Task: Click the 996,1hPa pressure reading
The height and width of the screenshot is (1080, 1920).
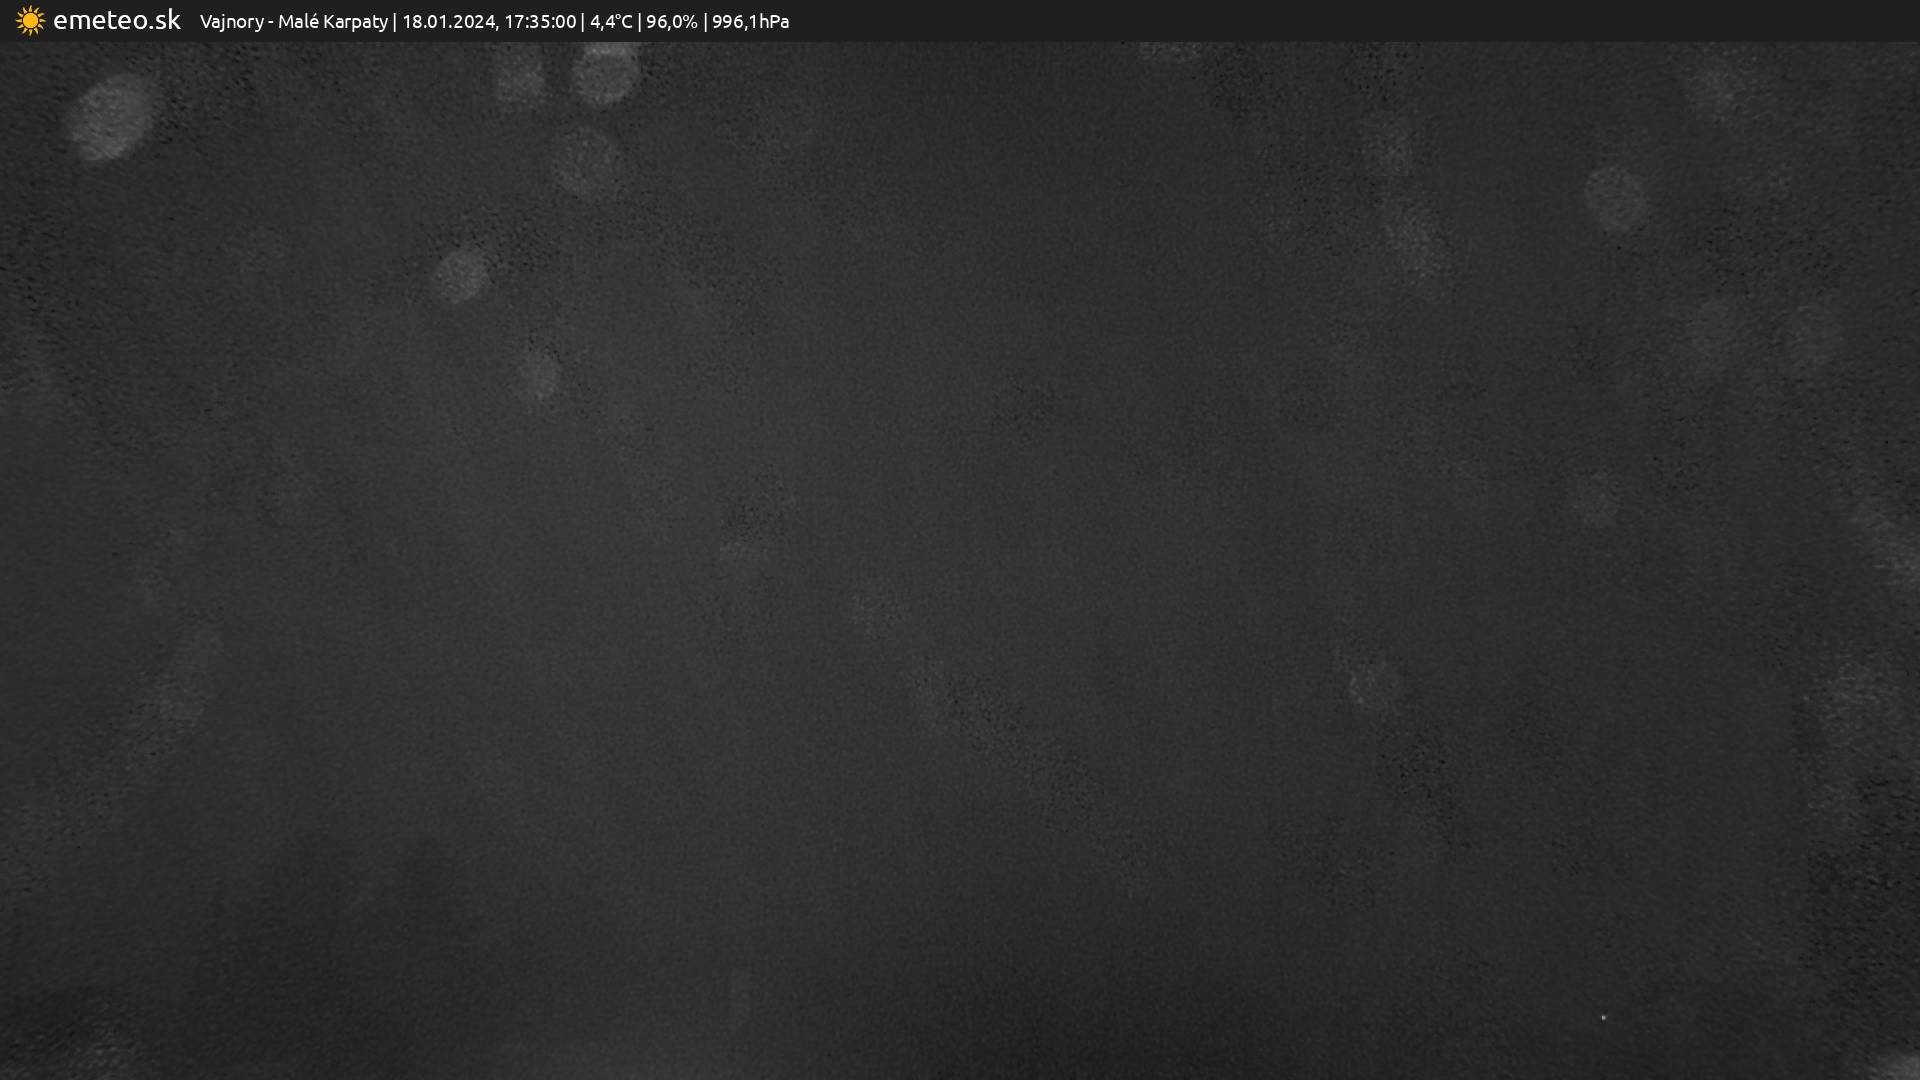Action: point(750,21)
